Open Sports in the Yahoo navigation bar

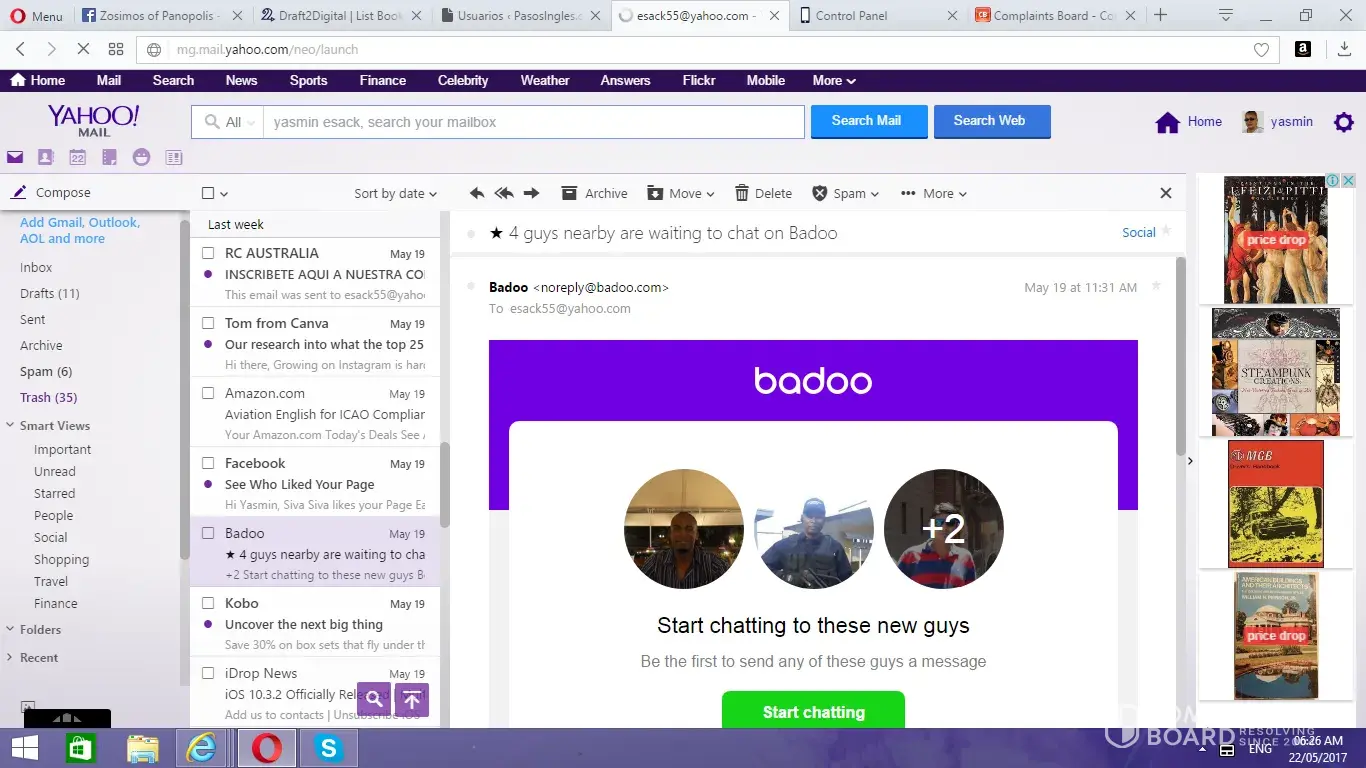point(308,81)
